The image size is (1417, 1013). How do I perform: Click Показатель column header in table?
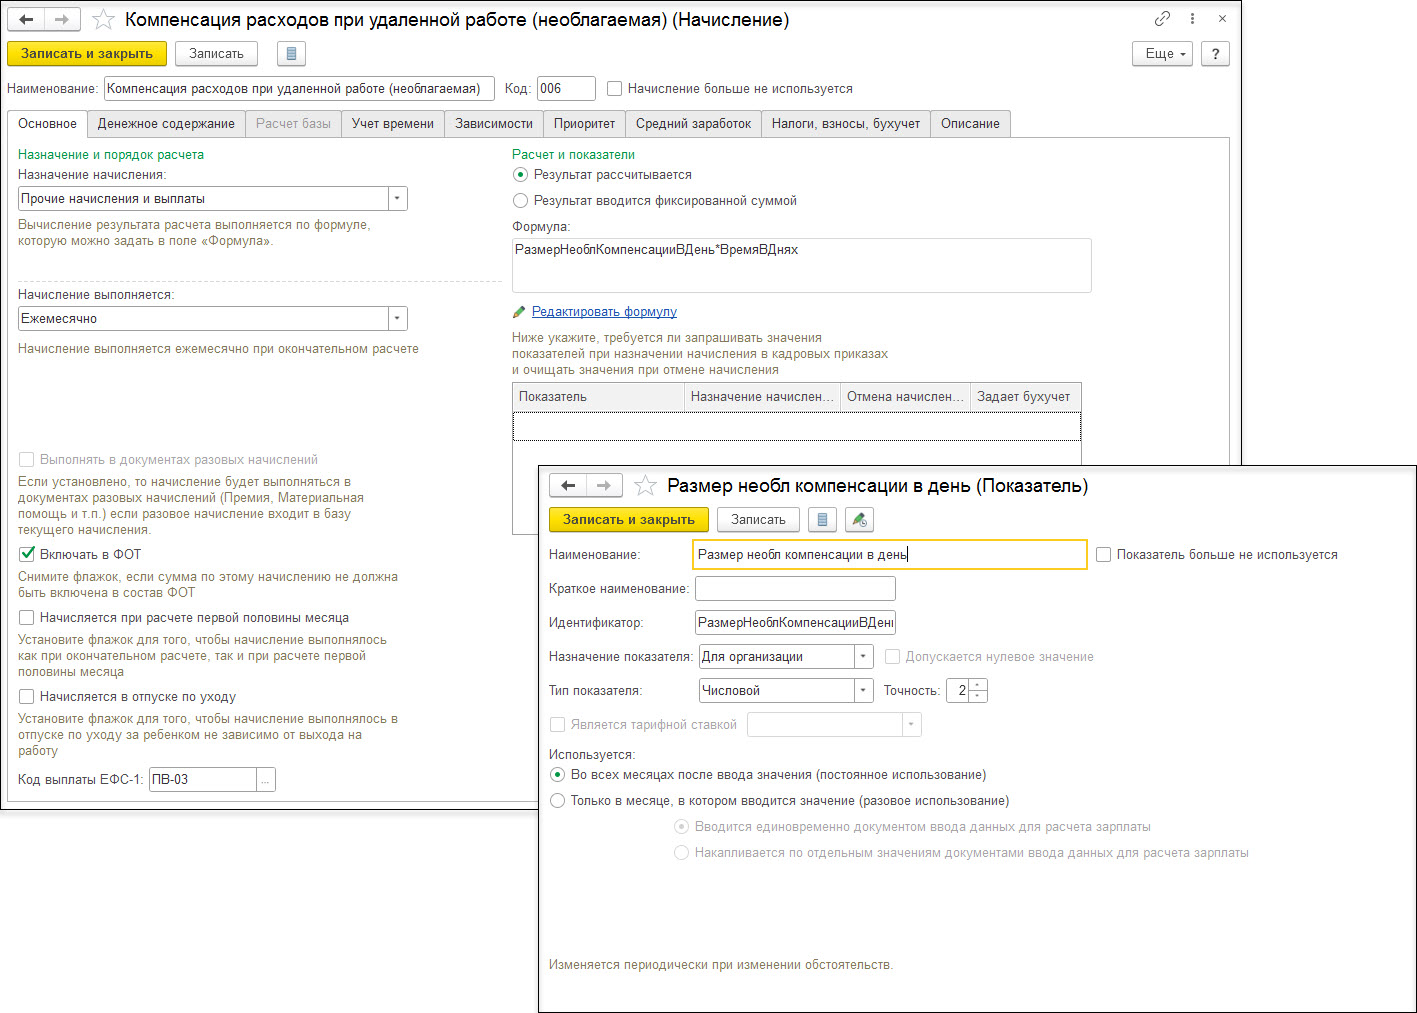click(599, 397)
